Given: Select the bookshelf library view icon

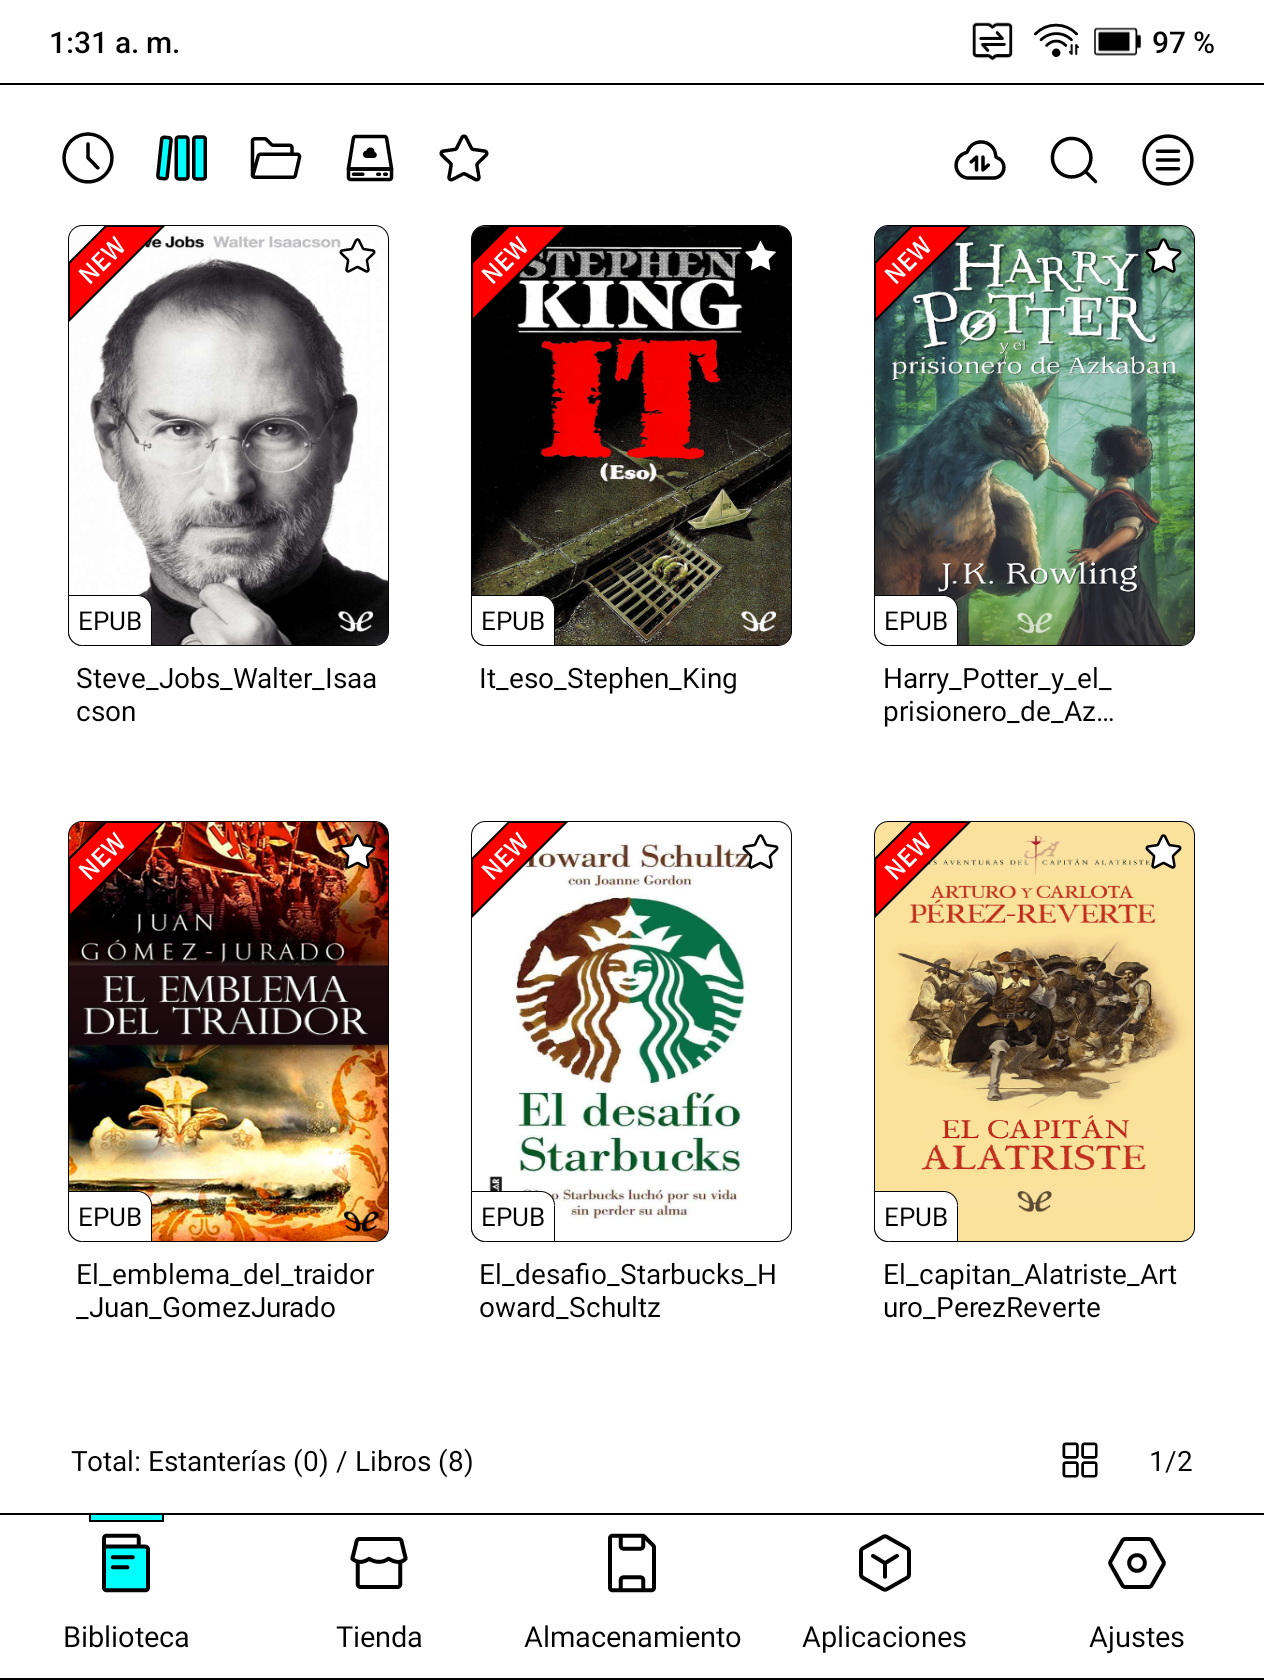Looking at the screenshot, I should (x=181, y=158).
